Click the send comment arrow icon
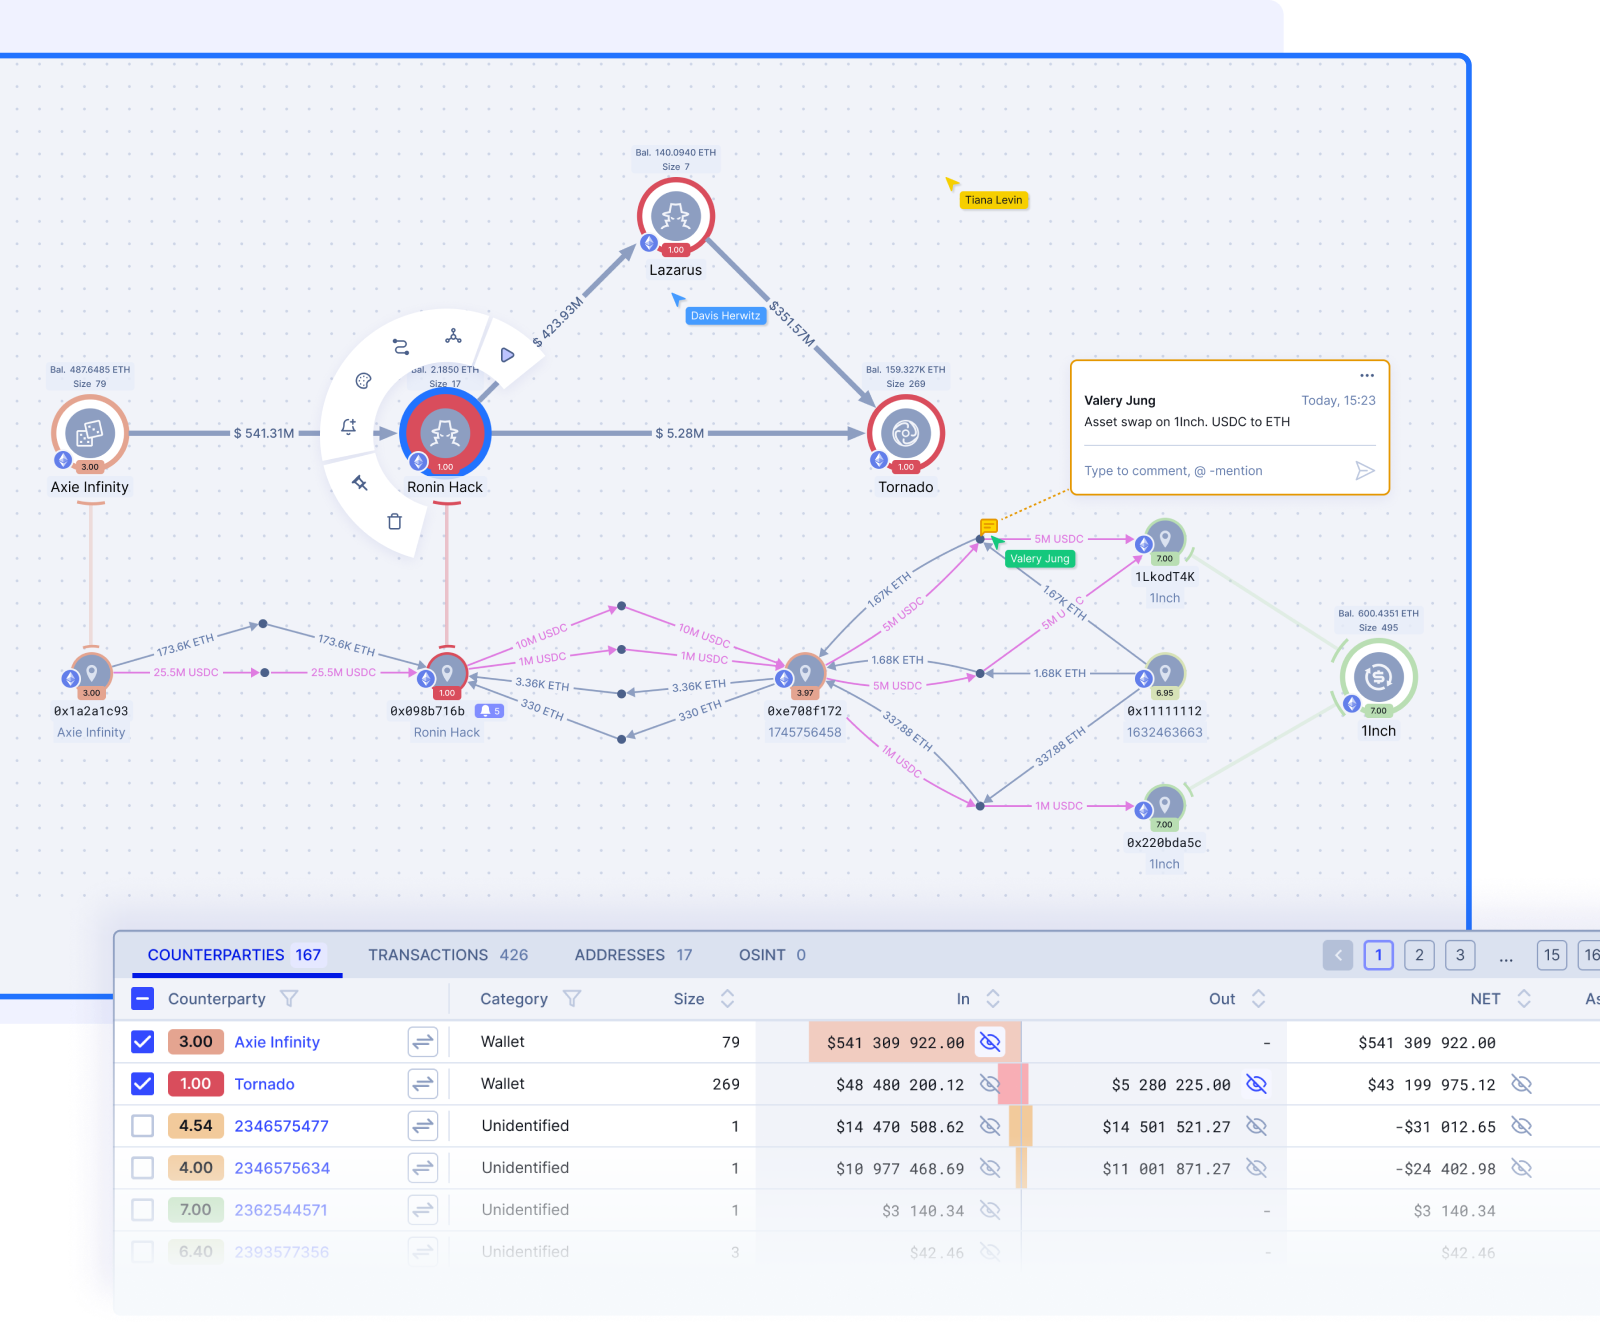Screen dimensions: 1600x1331 click(1365, 471)
